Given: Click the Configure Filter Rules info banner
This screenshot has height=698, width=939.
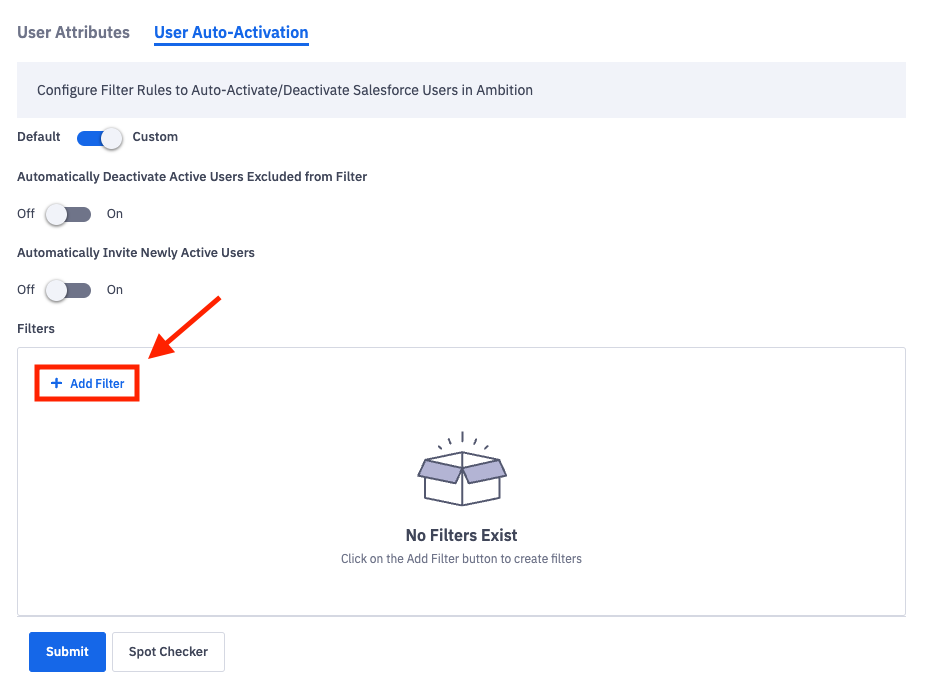Looking at the screenshot, I should (x=461, y=90).
